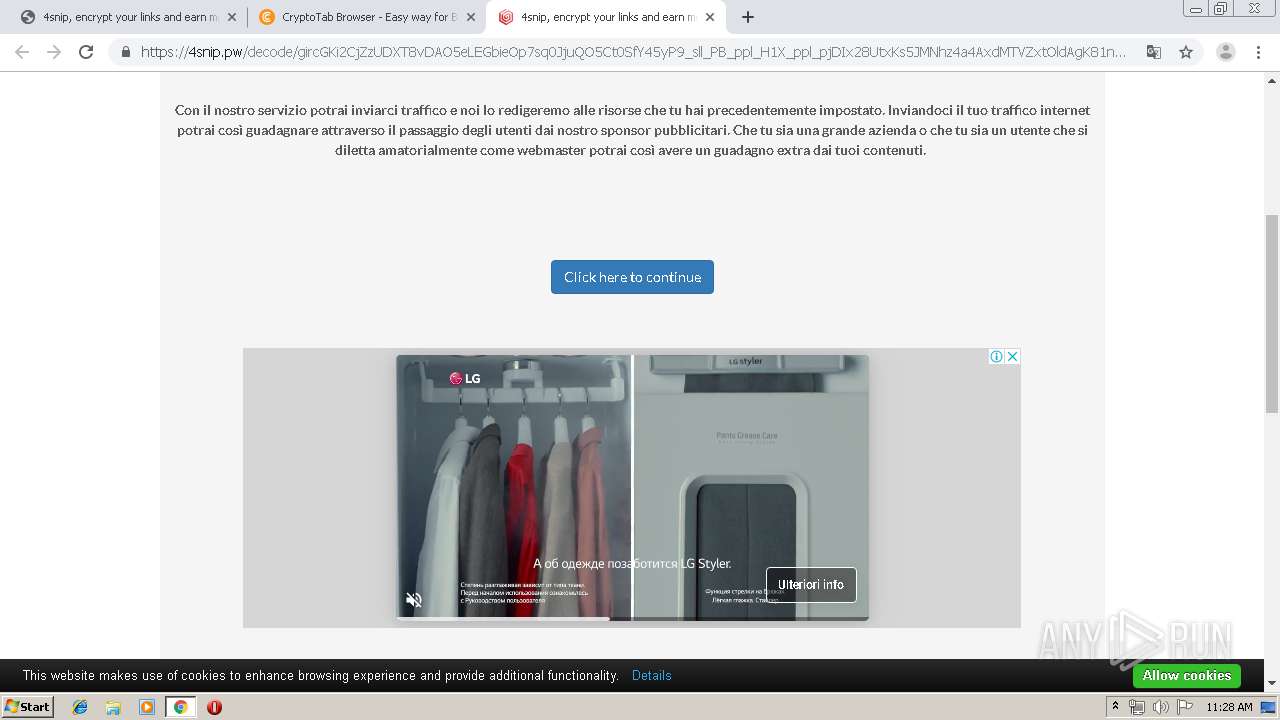
Task: Open Windows Explorer folder from taskbar
Action: (x=113, y=707)
